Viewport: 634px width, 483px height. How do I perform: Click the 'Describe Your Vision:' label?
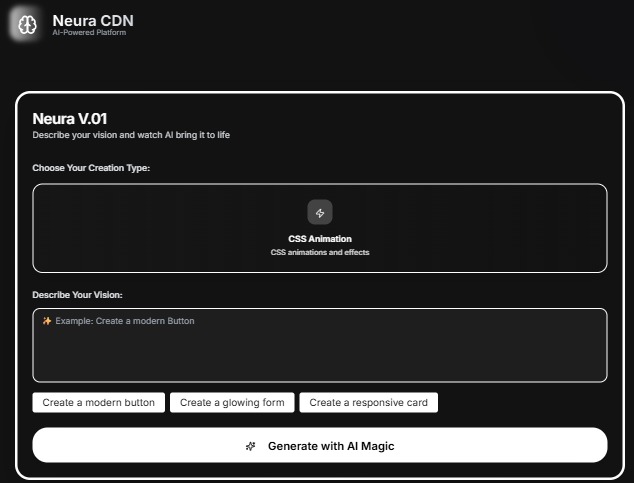pyautogui.click(x=77, y=295)
